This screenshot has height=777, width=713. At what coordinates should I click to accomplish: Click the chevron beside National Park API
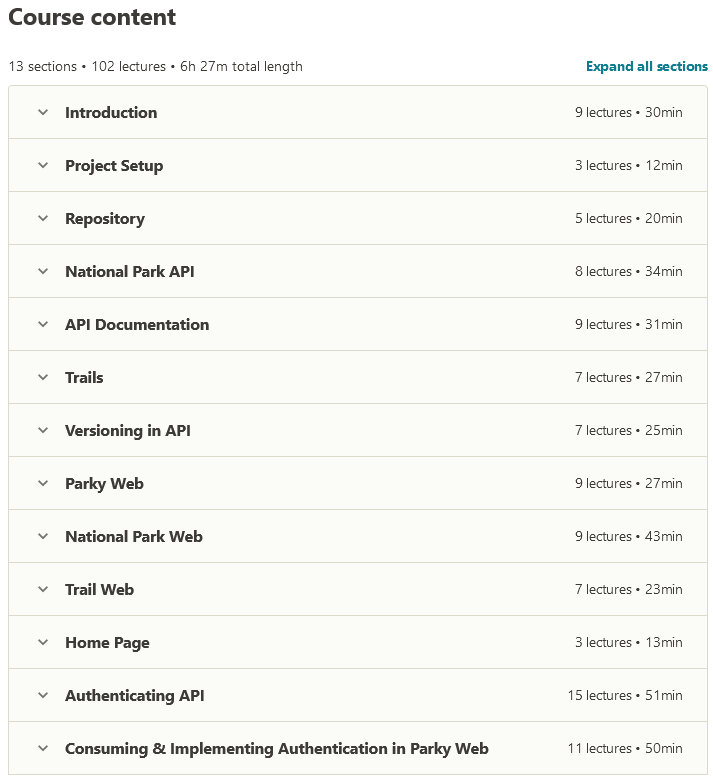43,272
